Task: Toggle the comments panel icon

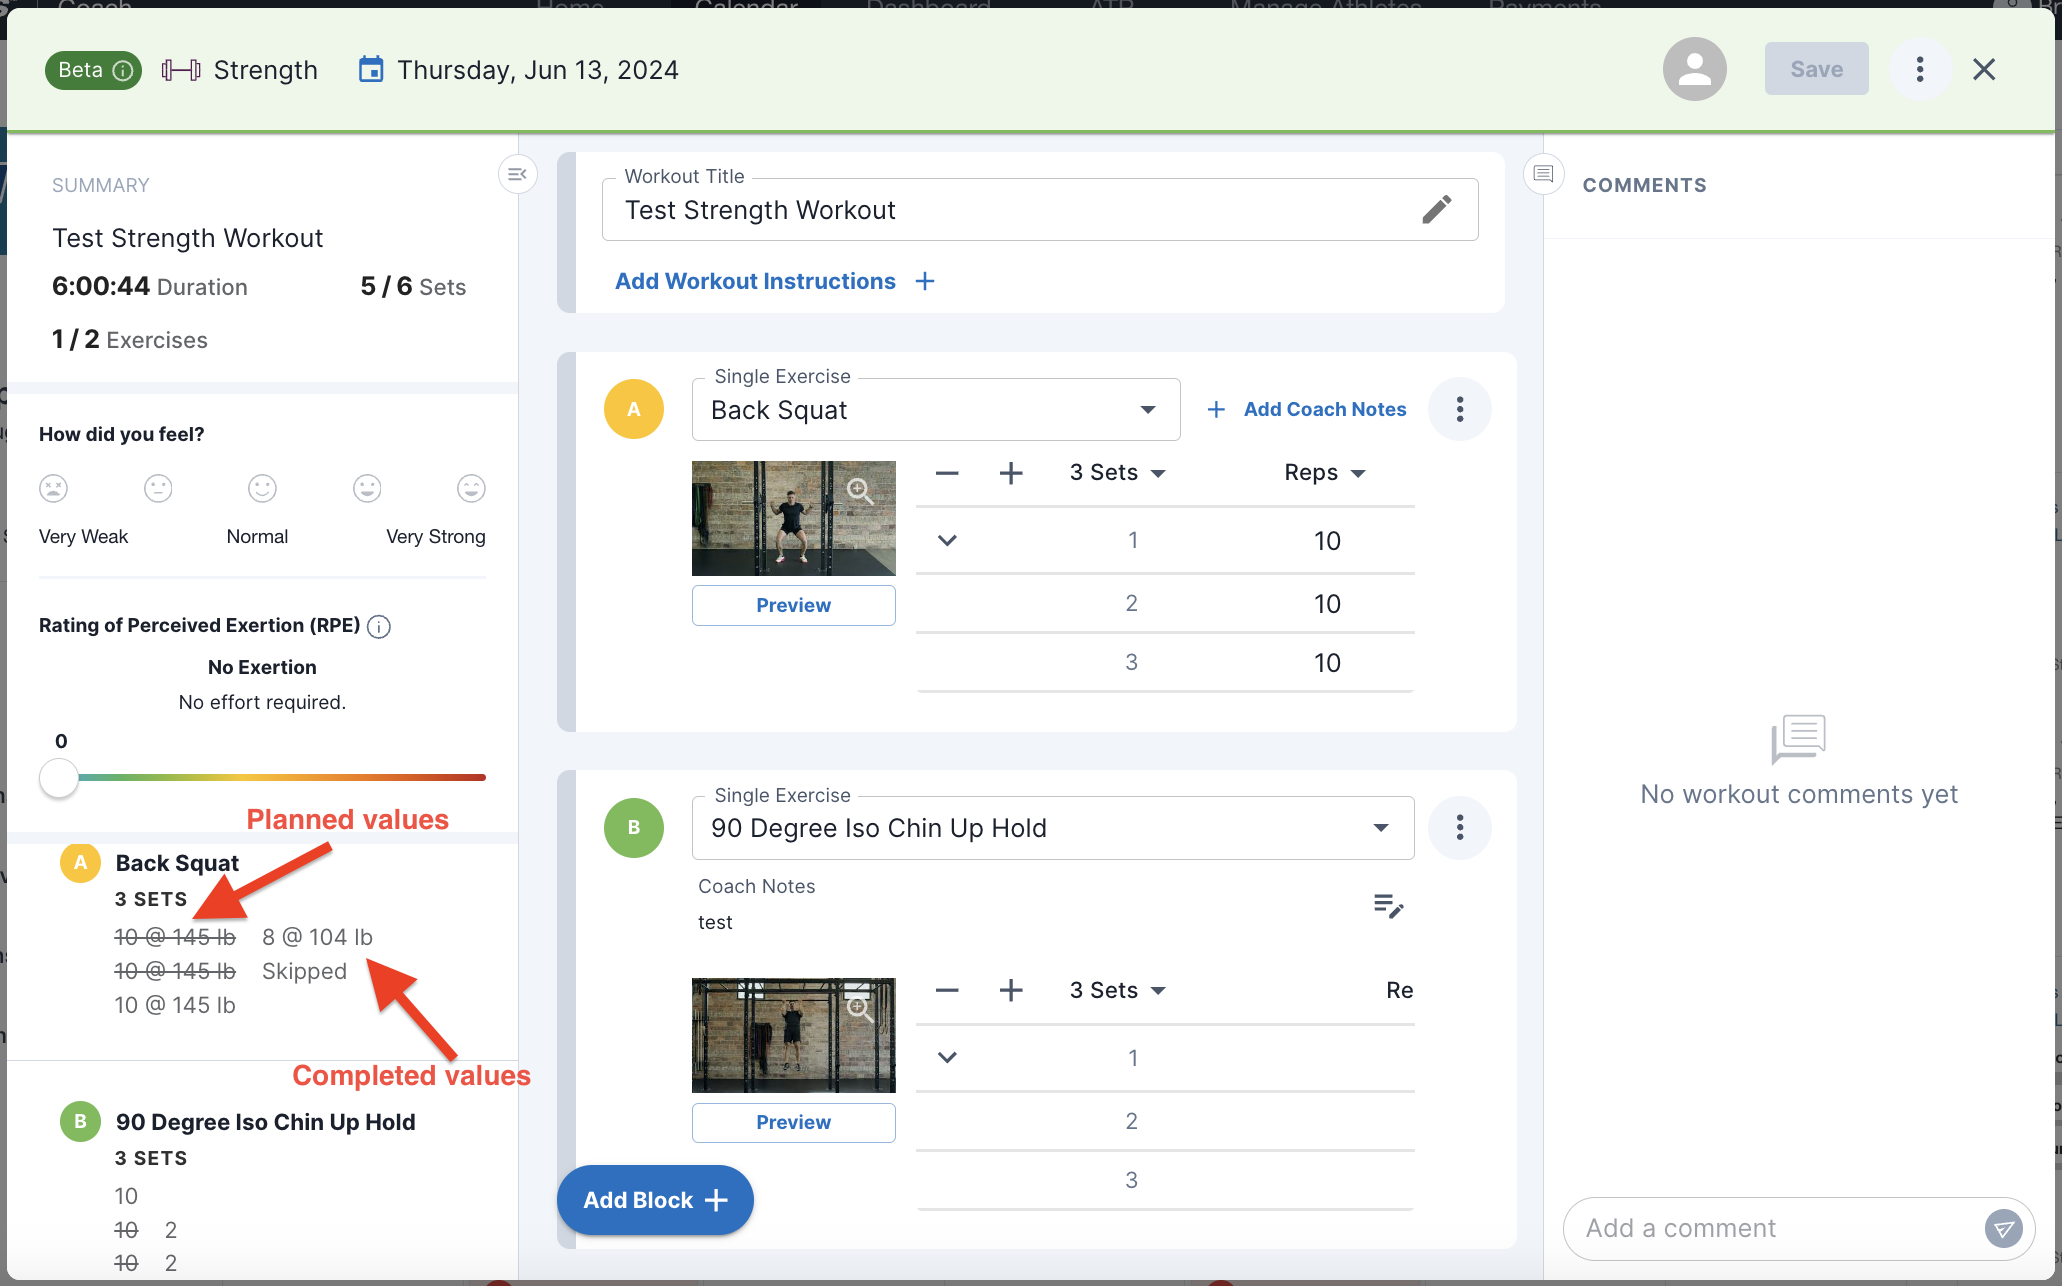Action: pos(1543,175)
